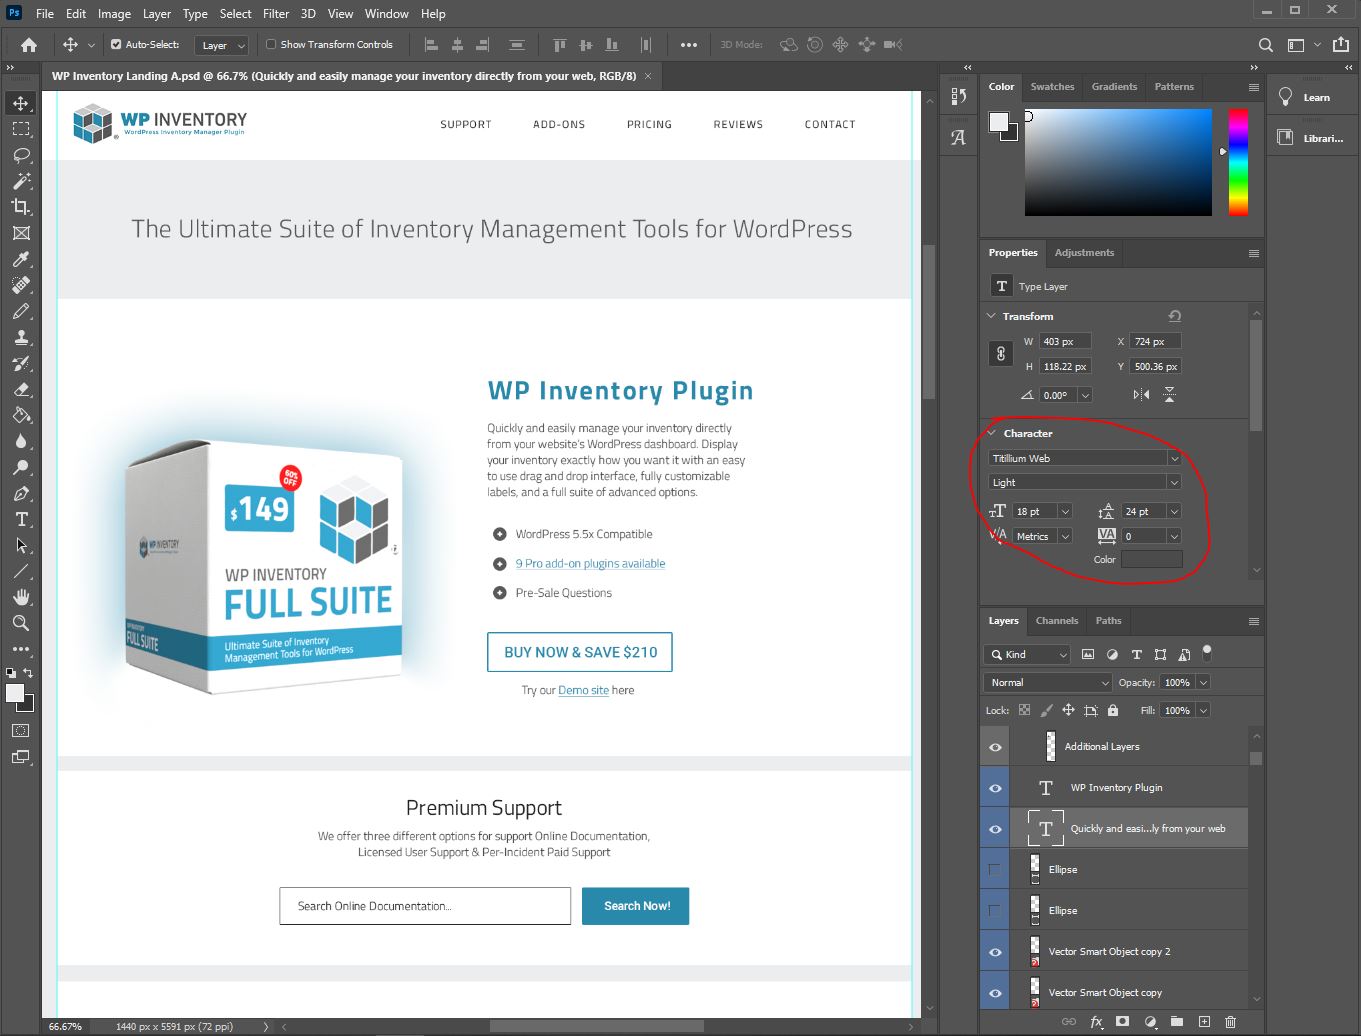The width and height of the screenshot is (1361, 1036).
Task: Select the Hand tool
Action: point(20,597)
